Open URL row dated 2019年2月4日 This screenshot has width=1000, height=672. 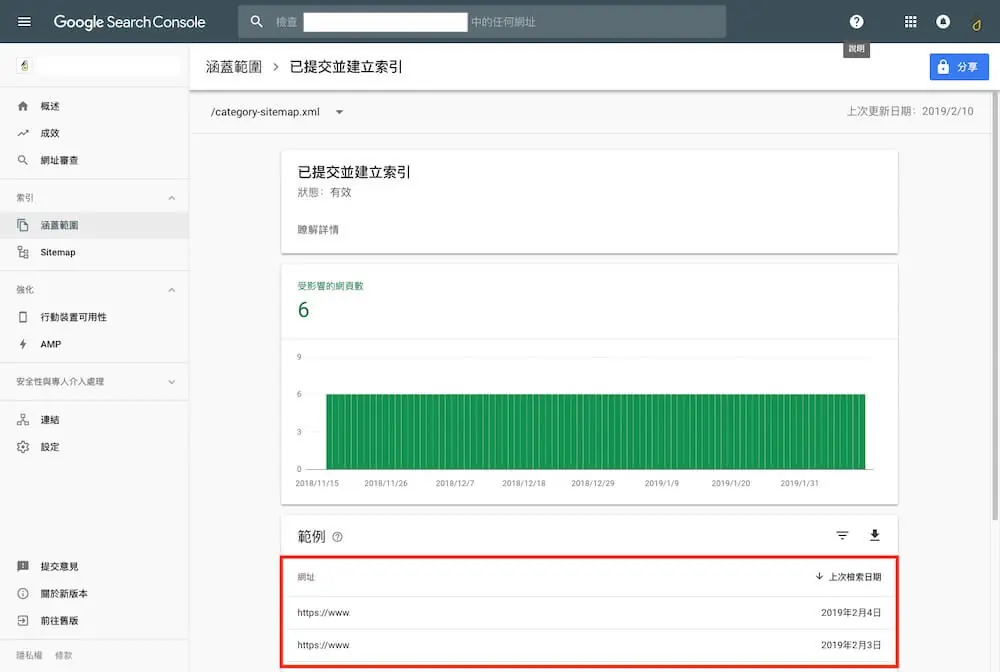click(x=589, y=613)
